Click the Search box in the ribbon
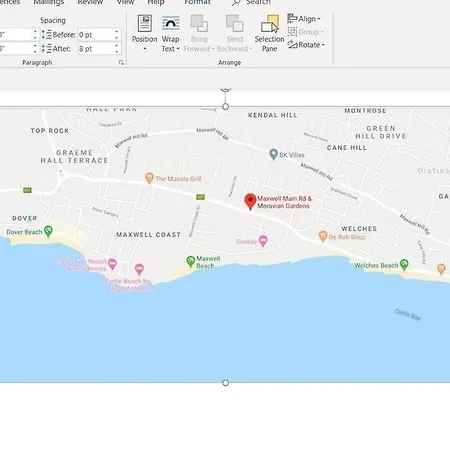 coord(252,2)
